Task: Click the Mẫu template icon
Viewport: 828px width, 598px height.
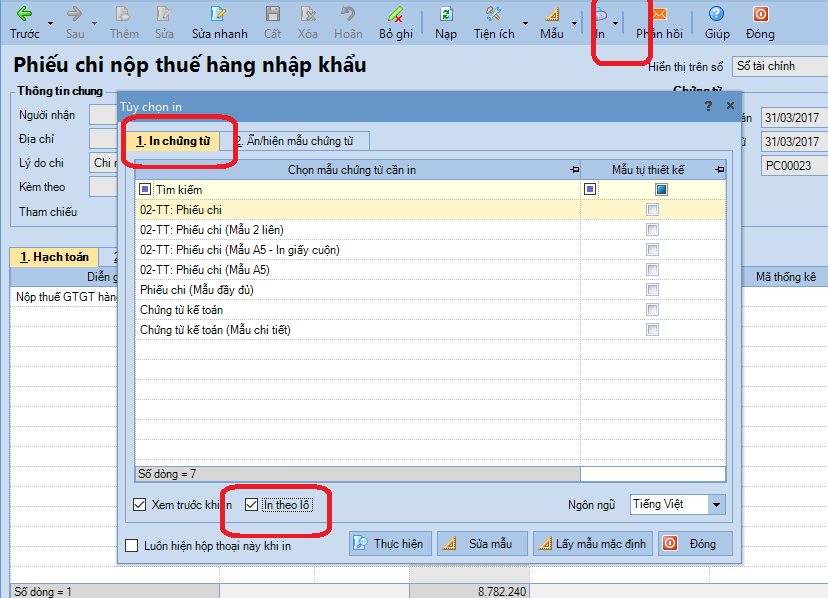Action: pyautogui.click(x=552, y=14)
